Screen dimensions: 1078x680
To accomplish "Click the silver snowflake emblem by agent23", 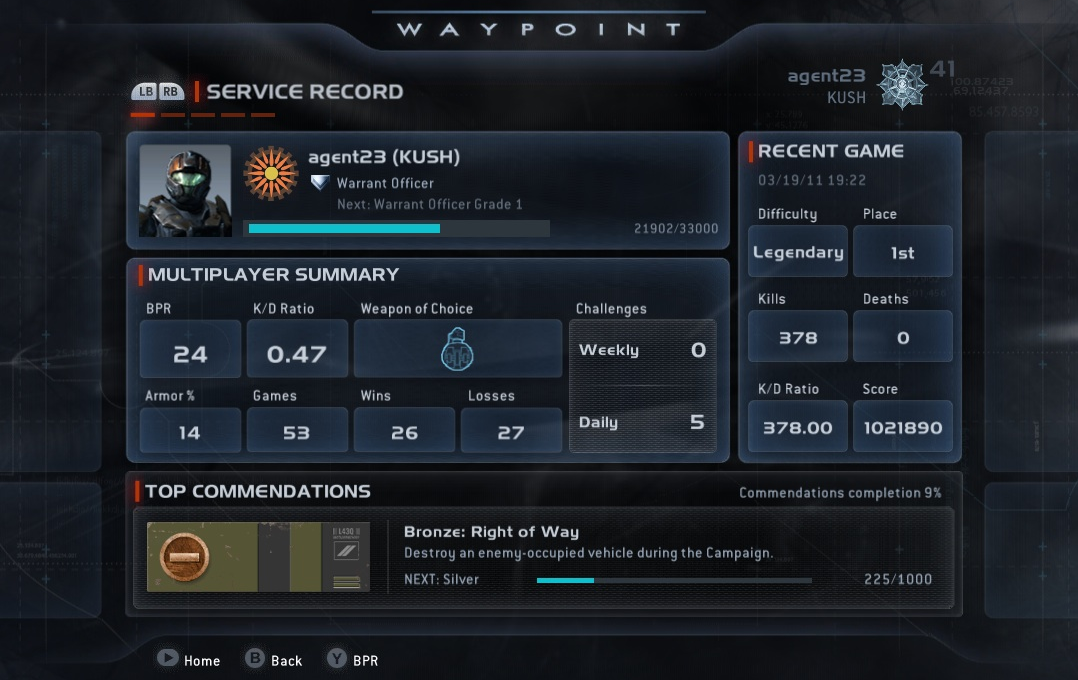I will [x=902, y=85].
